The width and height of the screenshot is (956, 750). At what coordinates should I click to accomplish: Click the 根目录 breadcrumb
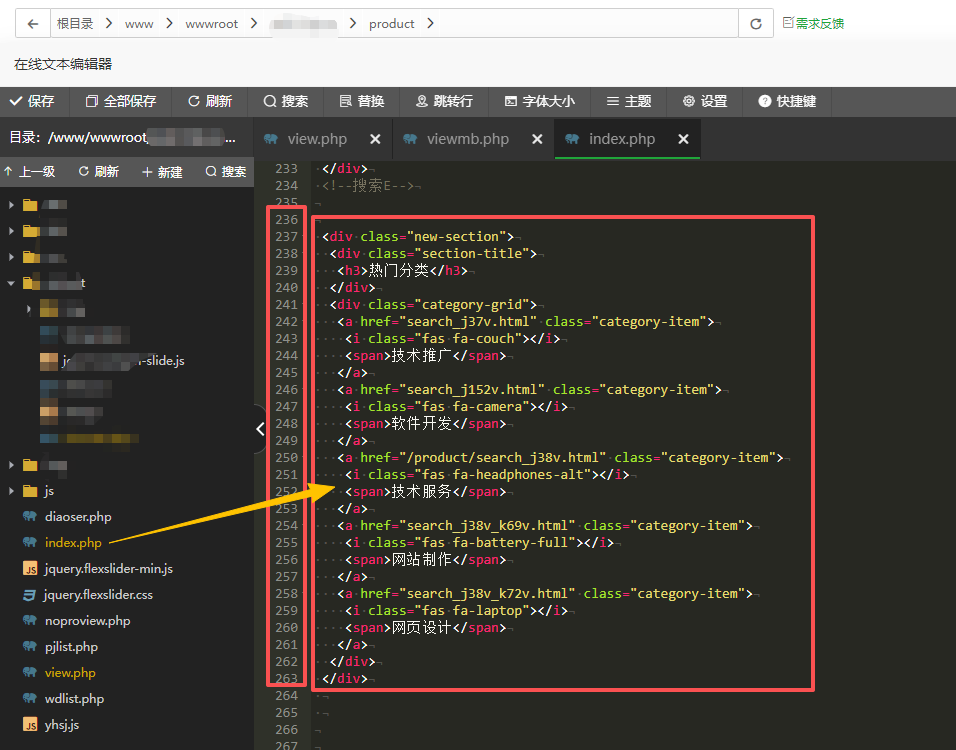pyautogui.click(x=75, y=24)
